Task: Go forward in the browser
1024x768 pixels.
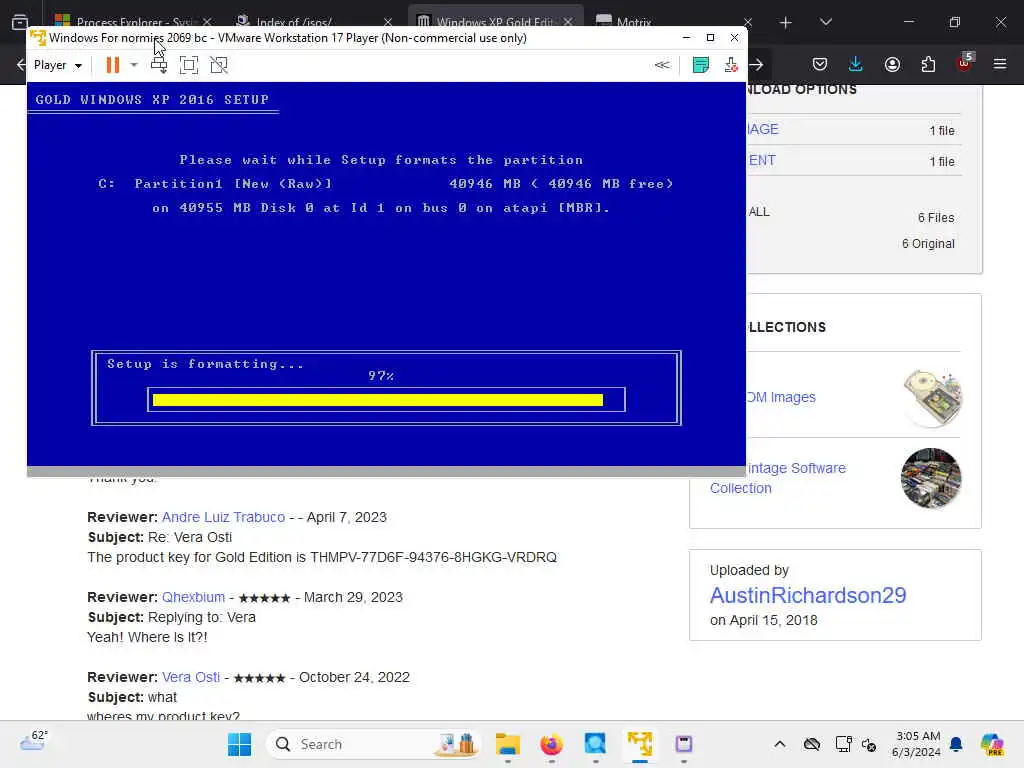Action: [756, 64]
